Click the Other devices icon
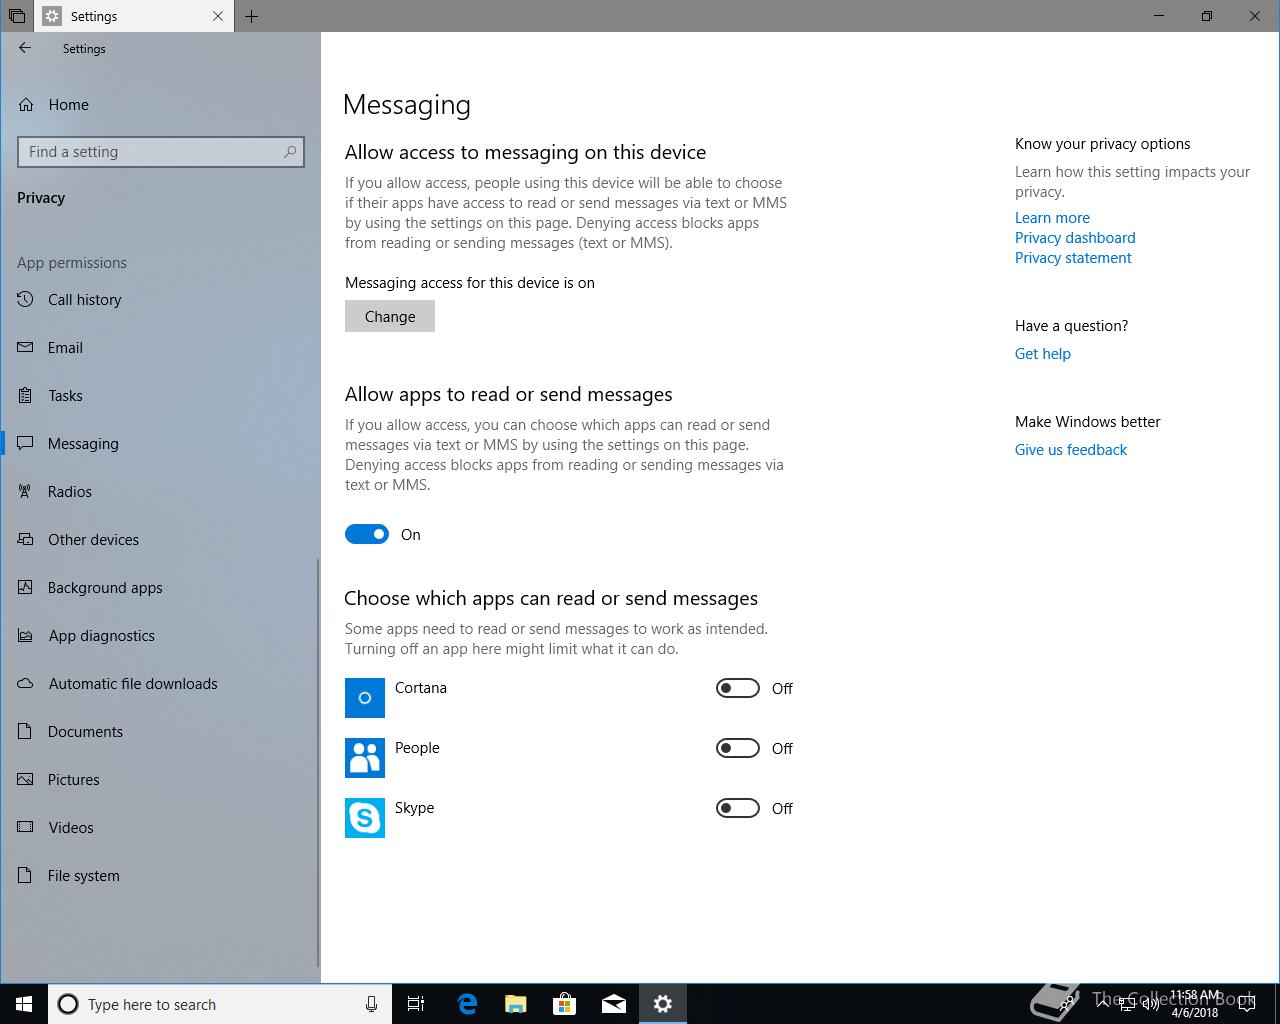Screen dimensions: 1280x1024 [26, 540]
